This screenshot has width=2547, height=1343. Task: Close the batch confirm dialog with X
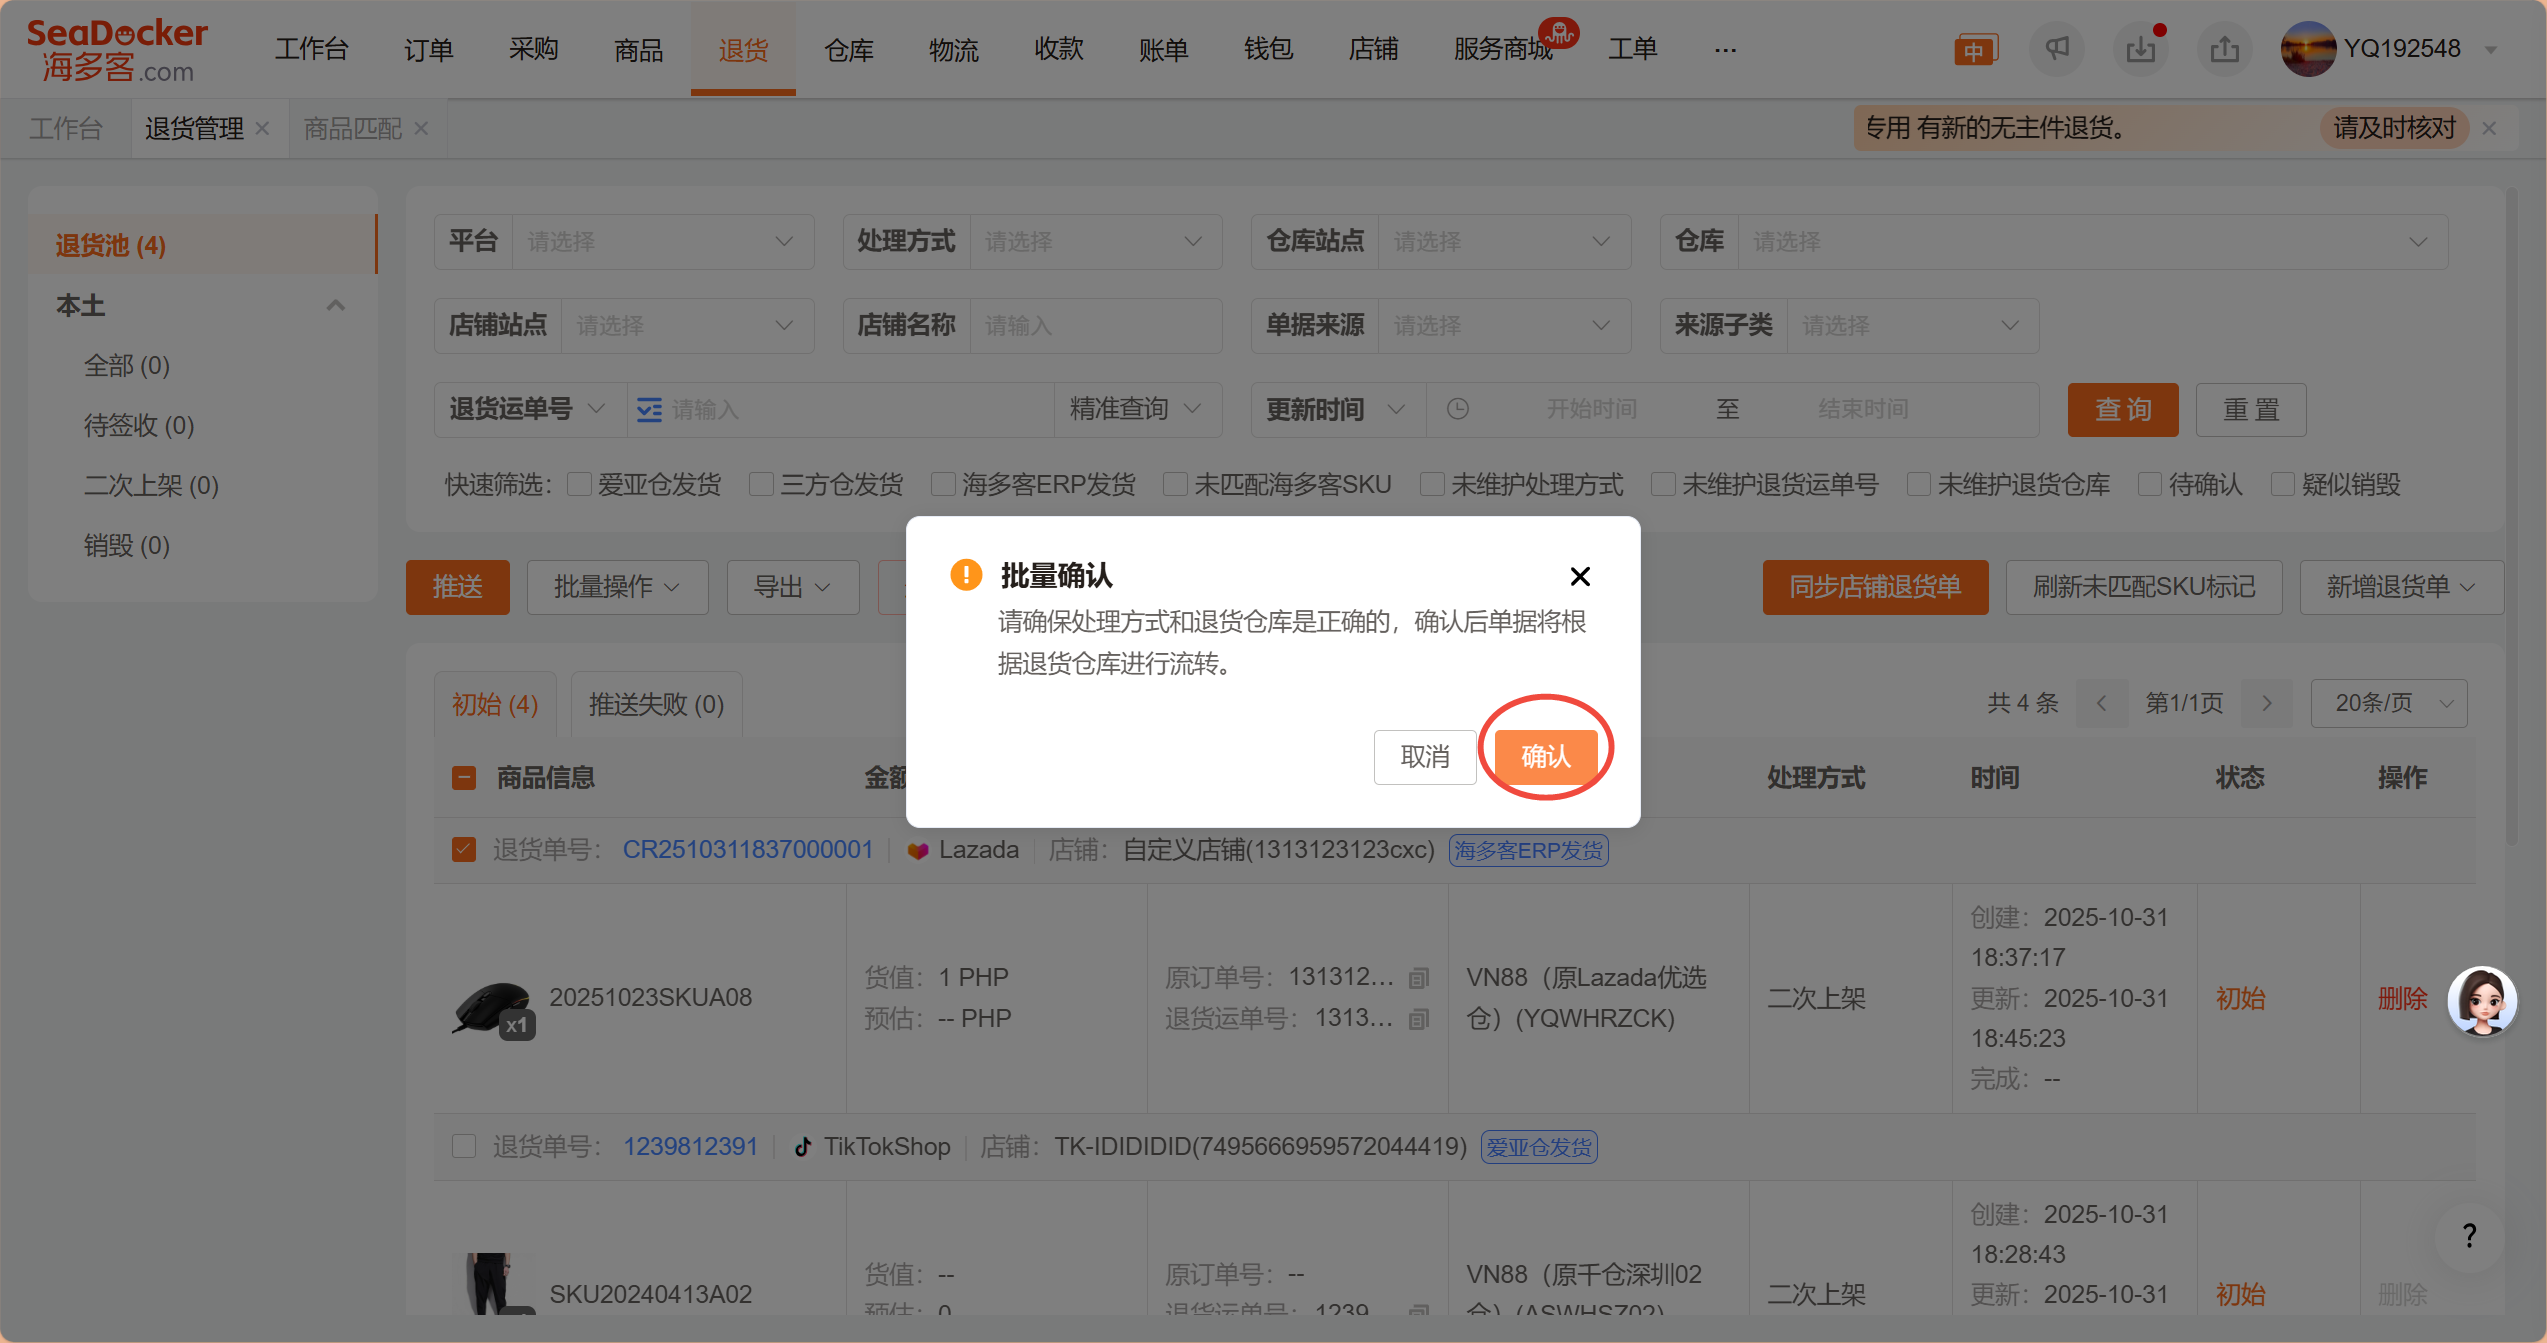(x=1580, y=576)
